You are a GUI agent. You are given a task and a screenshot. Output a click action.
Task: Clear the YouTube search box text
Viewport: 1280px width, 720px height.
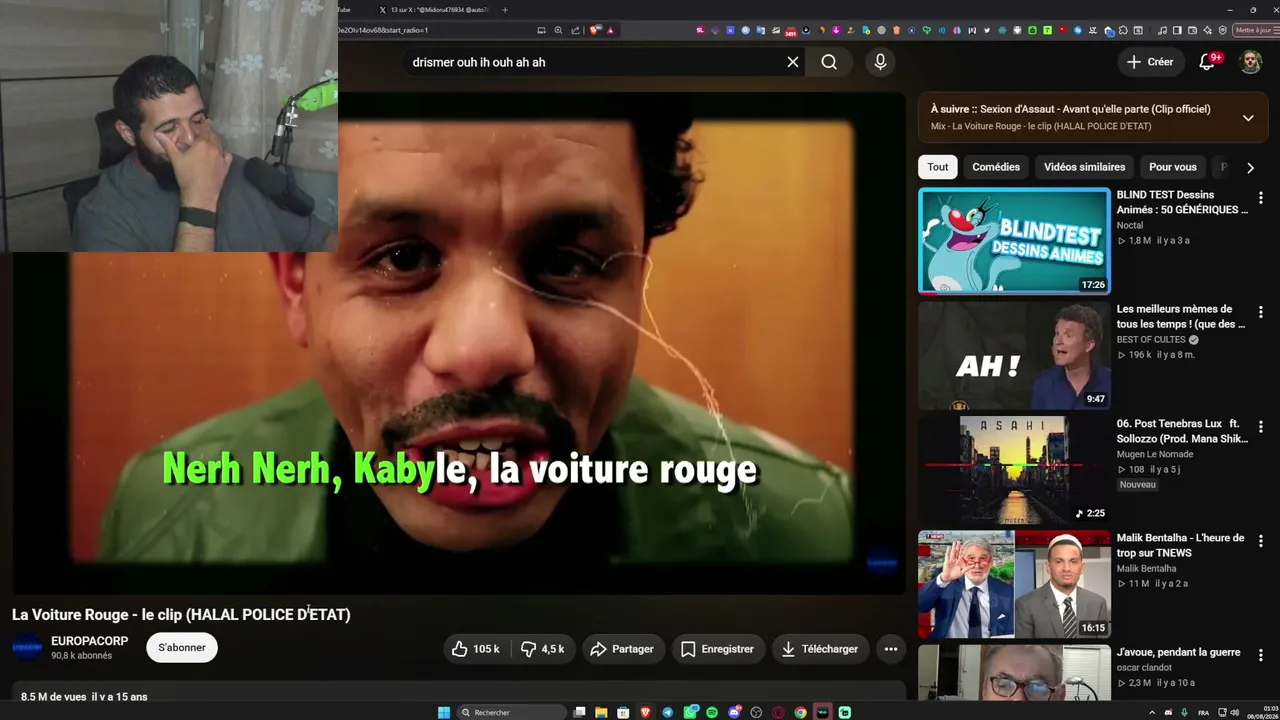click(x=793, y=62)
